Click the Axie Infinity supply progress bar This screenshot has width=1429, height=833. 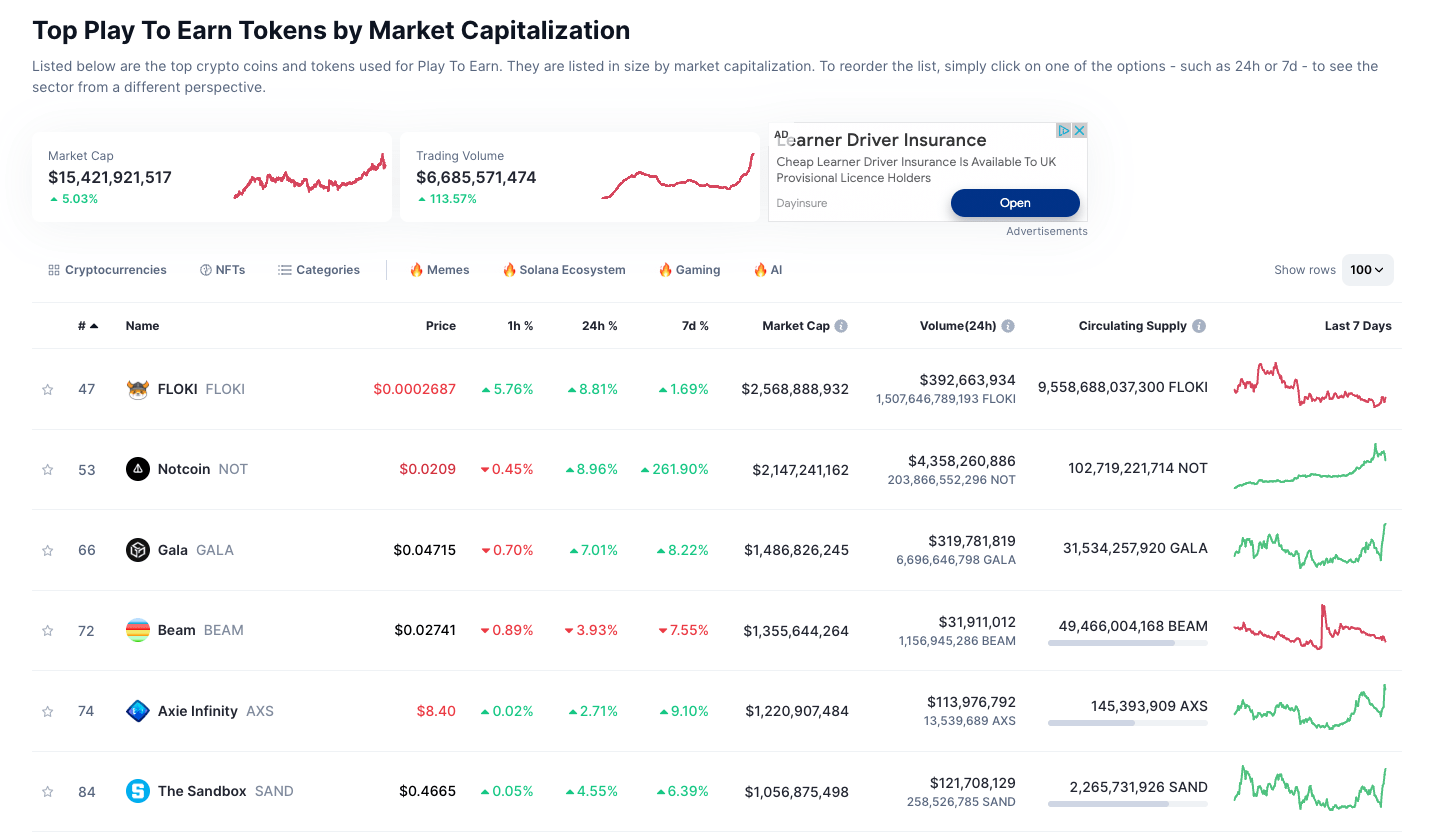[x=1127, y=723]
